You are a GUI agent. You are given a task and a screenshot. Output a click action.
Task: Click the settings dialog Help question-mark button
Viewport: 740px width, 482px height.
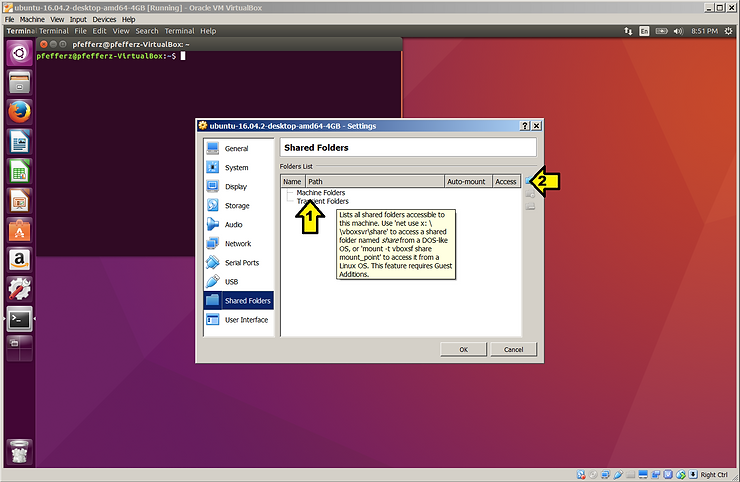pos(525,126)
